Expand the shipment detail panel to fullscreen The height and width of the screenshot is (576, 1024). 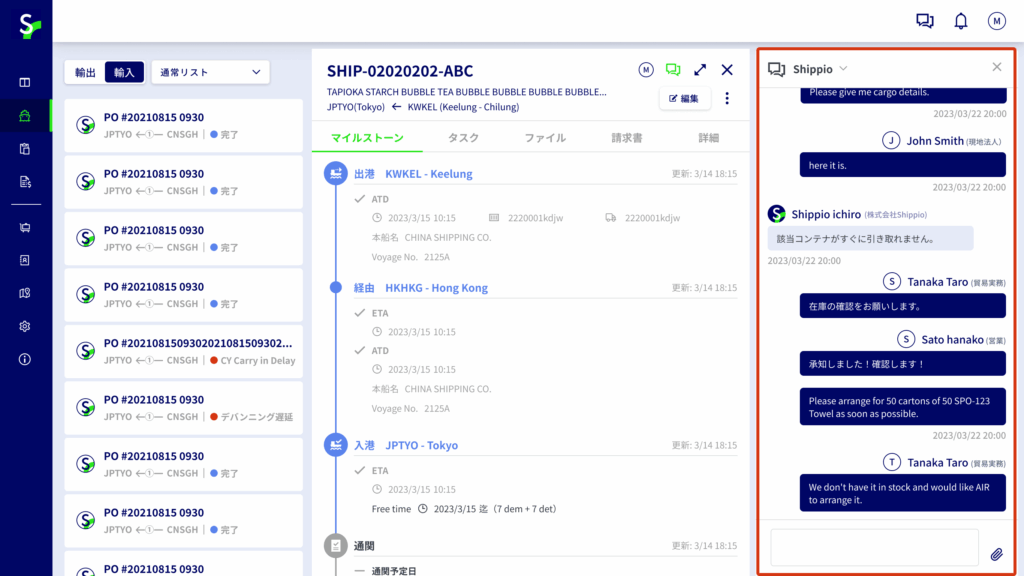click(x=700, y=70)
